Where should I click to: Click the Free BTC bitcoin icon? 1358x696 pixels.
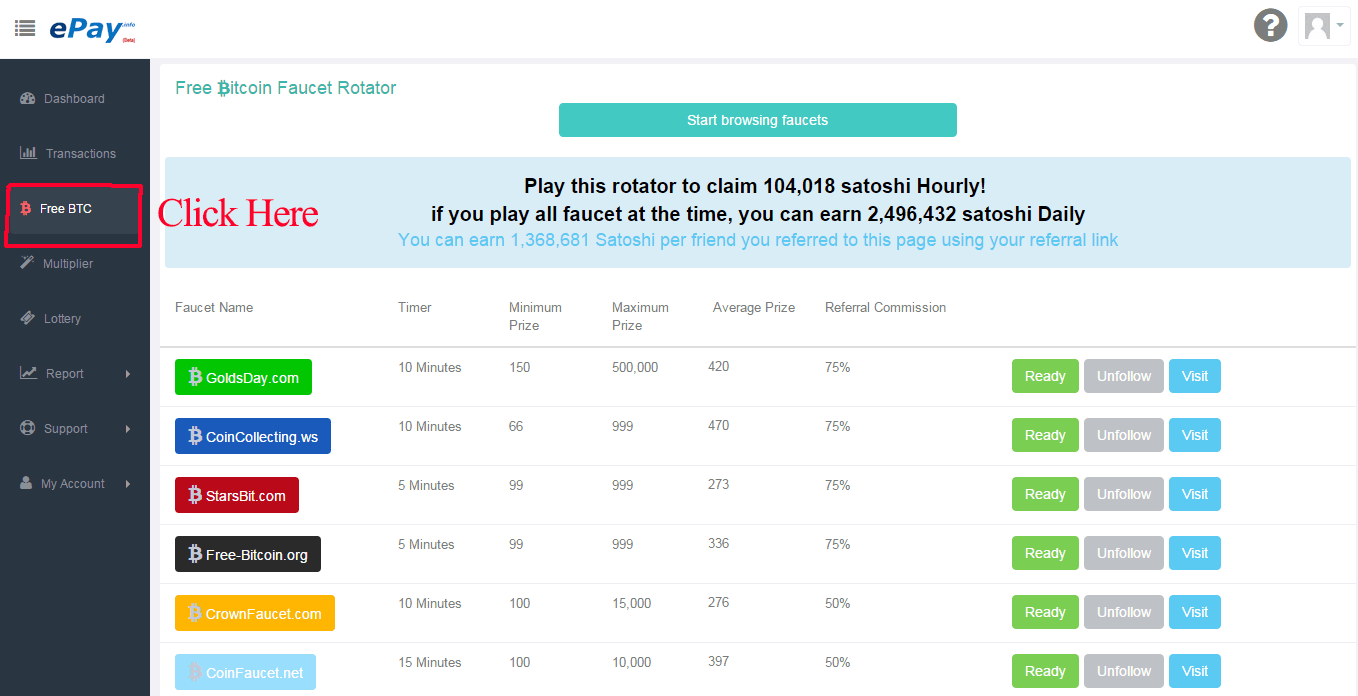25,209
